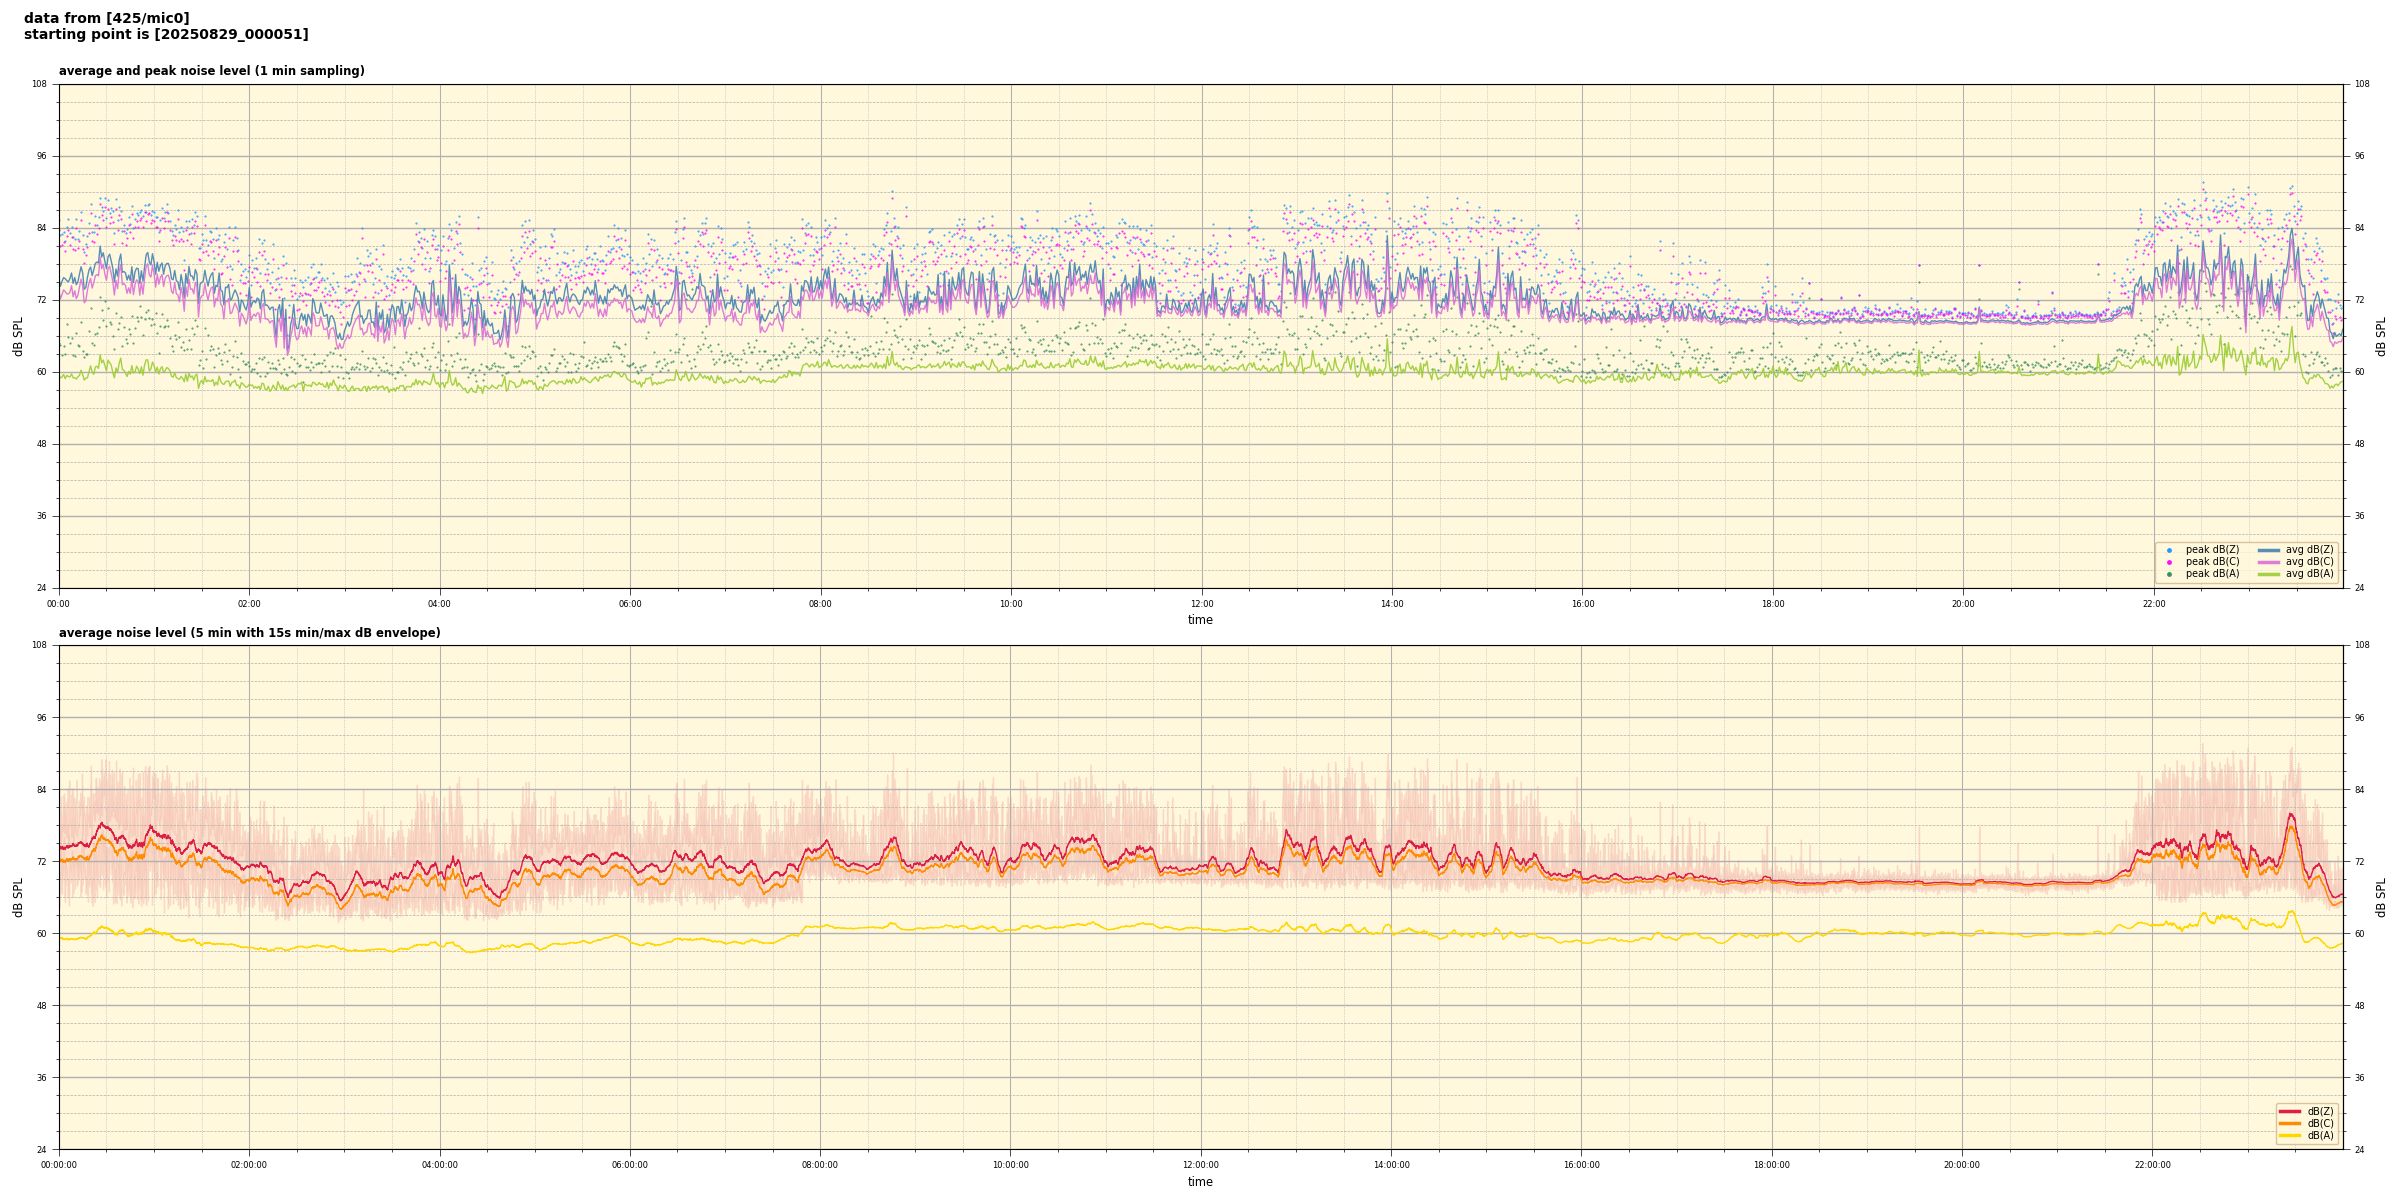Click the peak dB(C) magenta legend marker
This screenshot has width=2400, height=1200.
(2169, 562)
